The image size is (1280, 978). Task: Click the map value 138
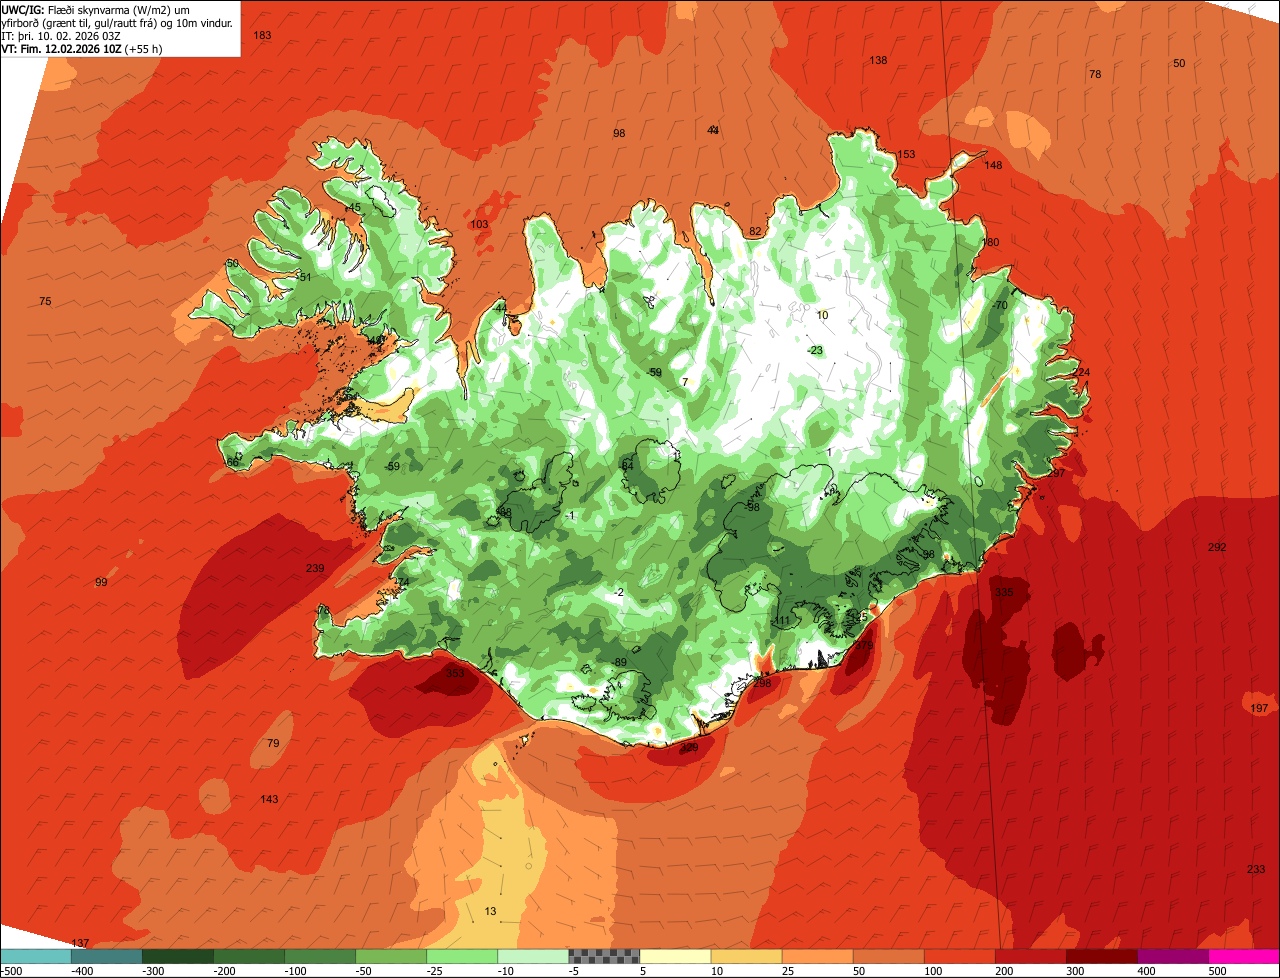[878, 60]
